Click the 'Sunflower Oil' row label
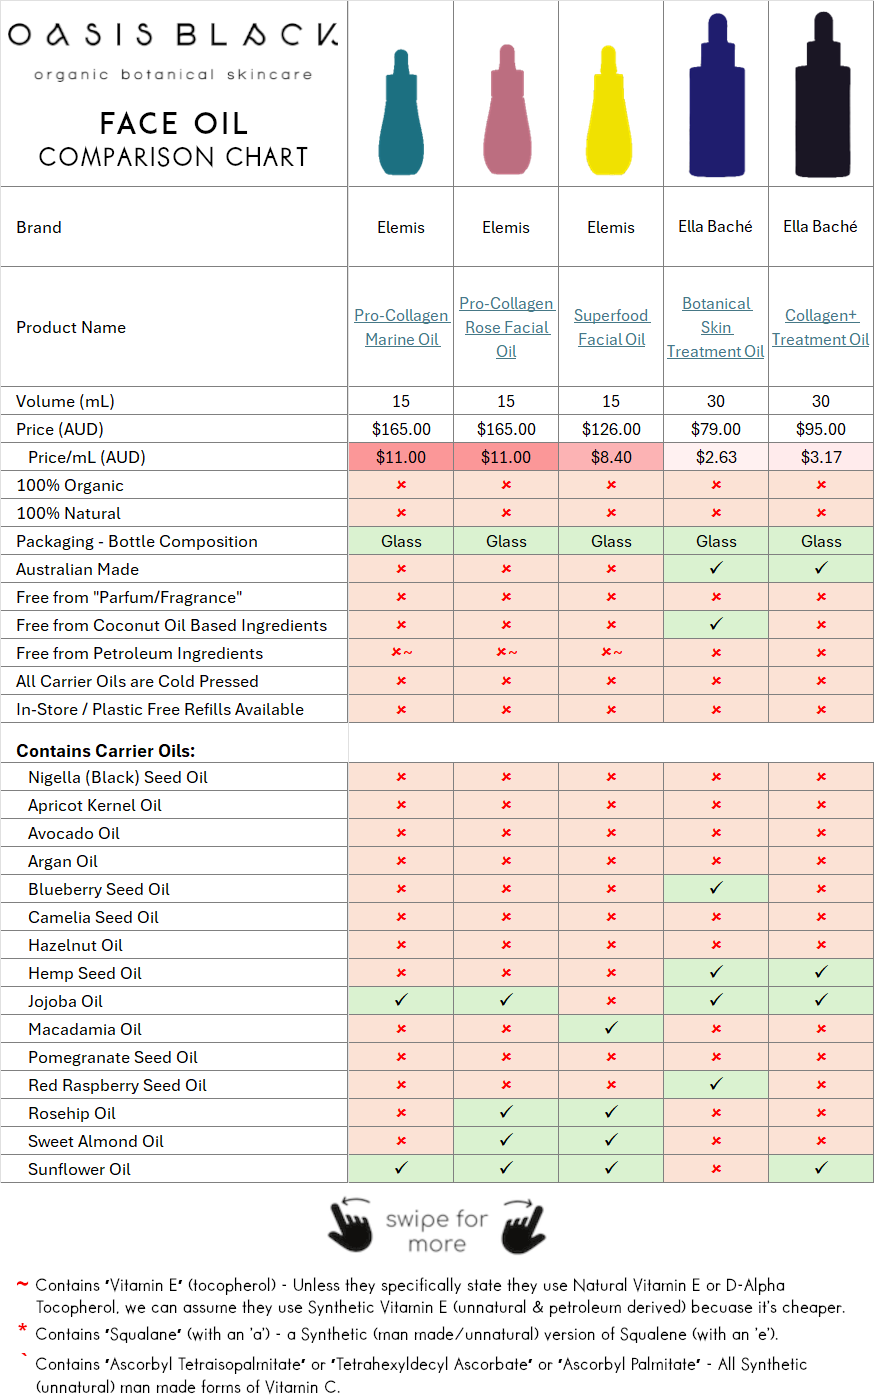Viewport: 874px width, 1400px height. point(79,1169)
